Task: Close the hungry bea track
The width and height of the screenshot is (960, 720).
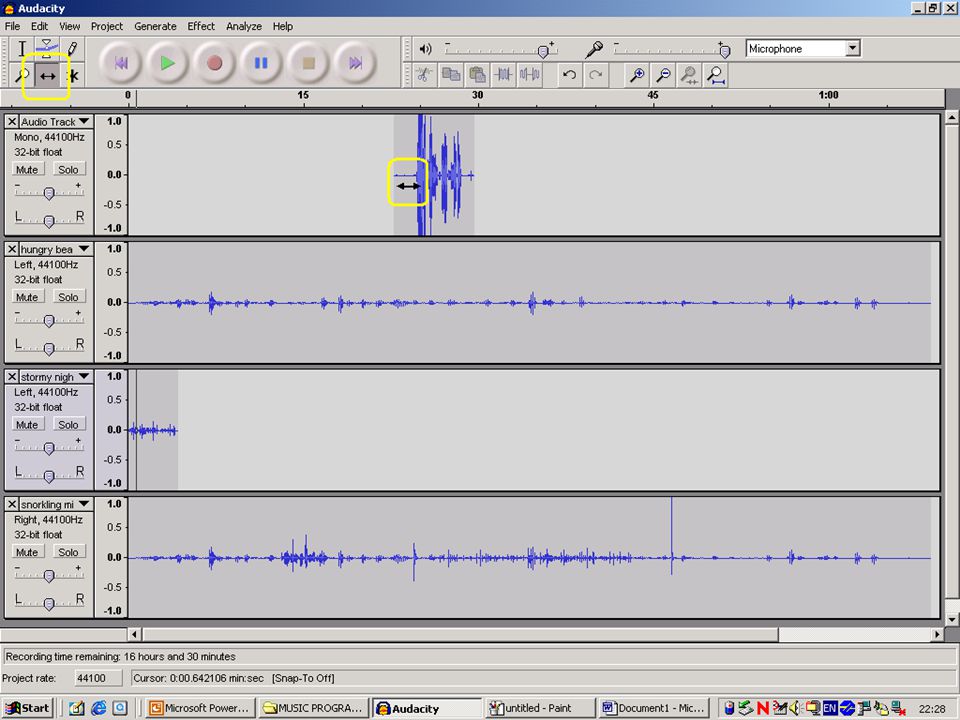Action: point(12,249)
